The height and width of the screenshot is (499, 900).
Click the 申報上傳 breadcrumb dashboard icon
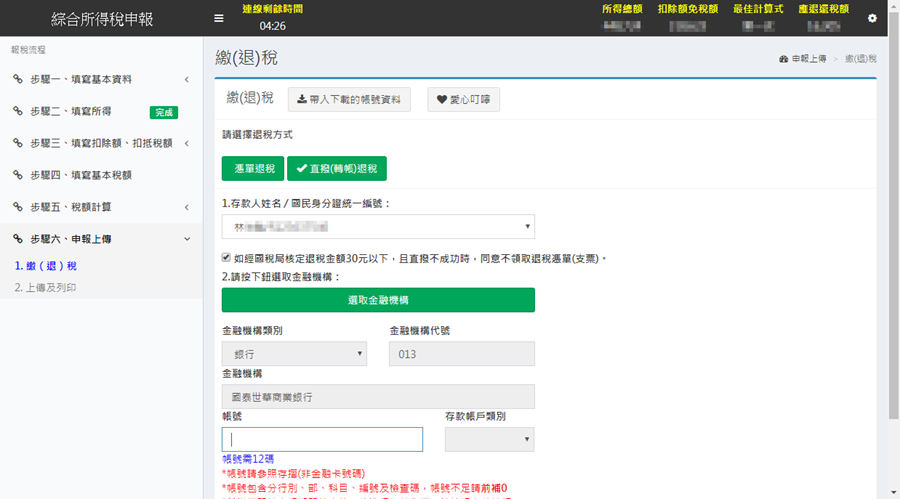(784, 59)
